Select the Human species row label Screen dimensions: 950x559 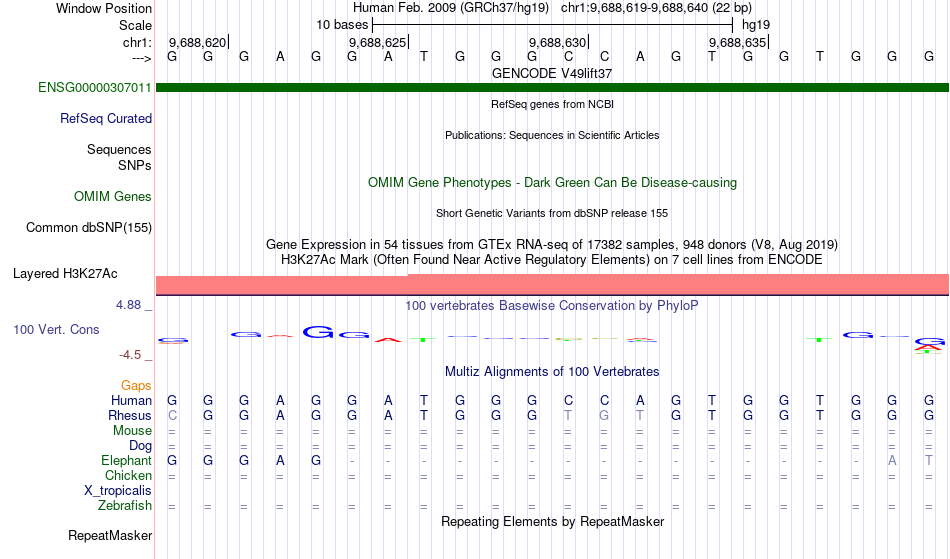pos(131,401)
